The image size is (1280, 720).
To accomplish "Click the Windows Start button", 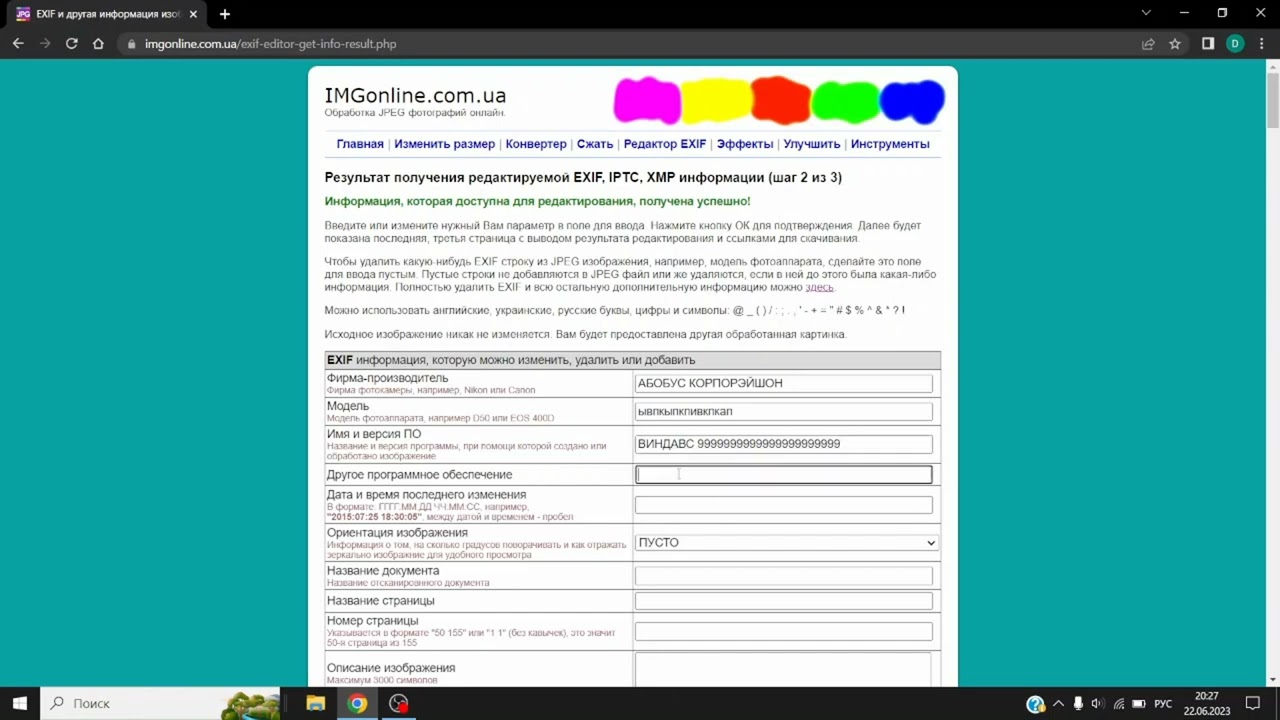I will (19, 703).
